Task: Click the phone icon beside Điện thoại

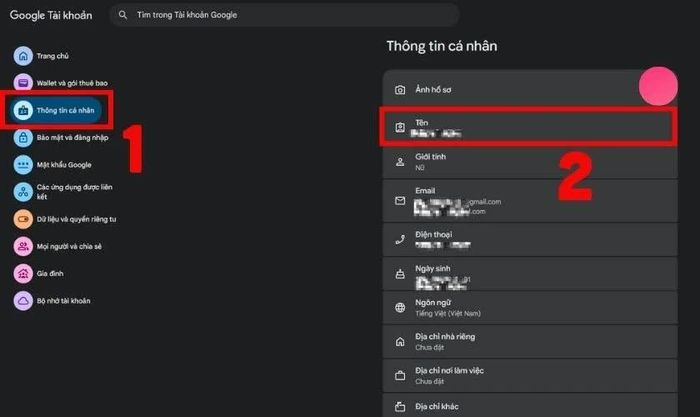Action: coord(400,240)
